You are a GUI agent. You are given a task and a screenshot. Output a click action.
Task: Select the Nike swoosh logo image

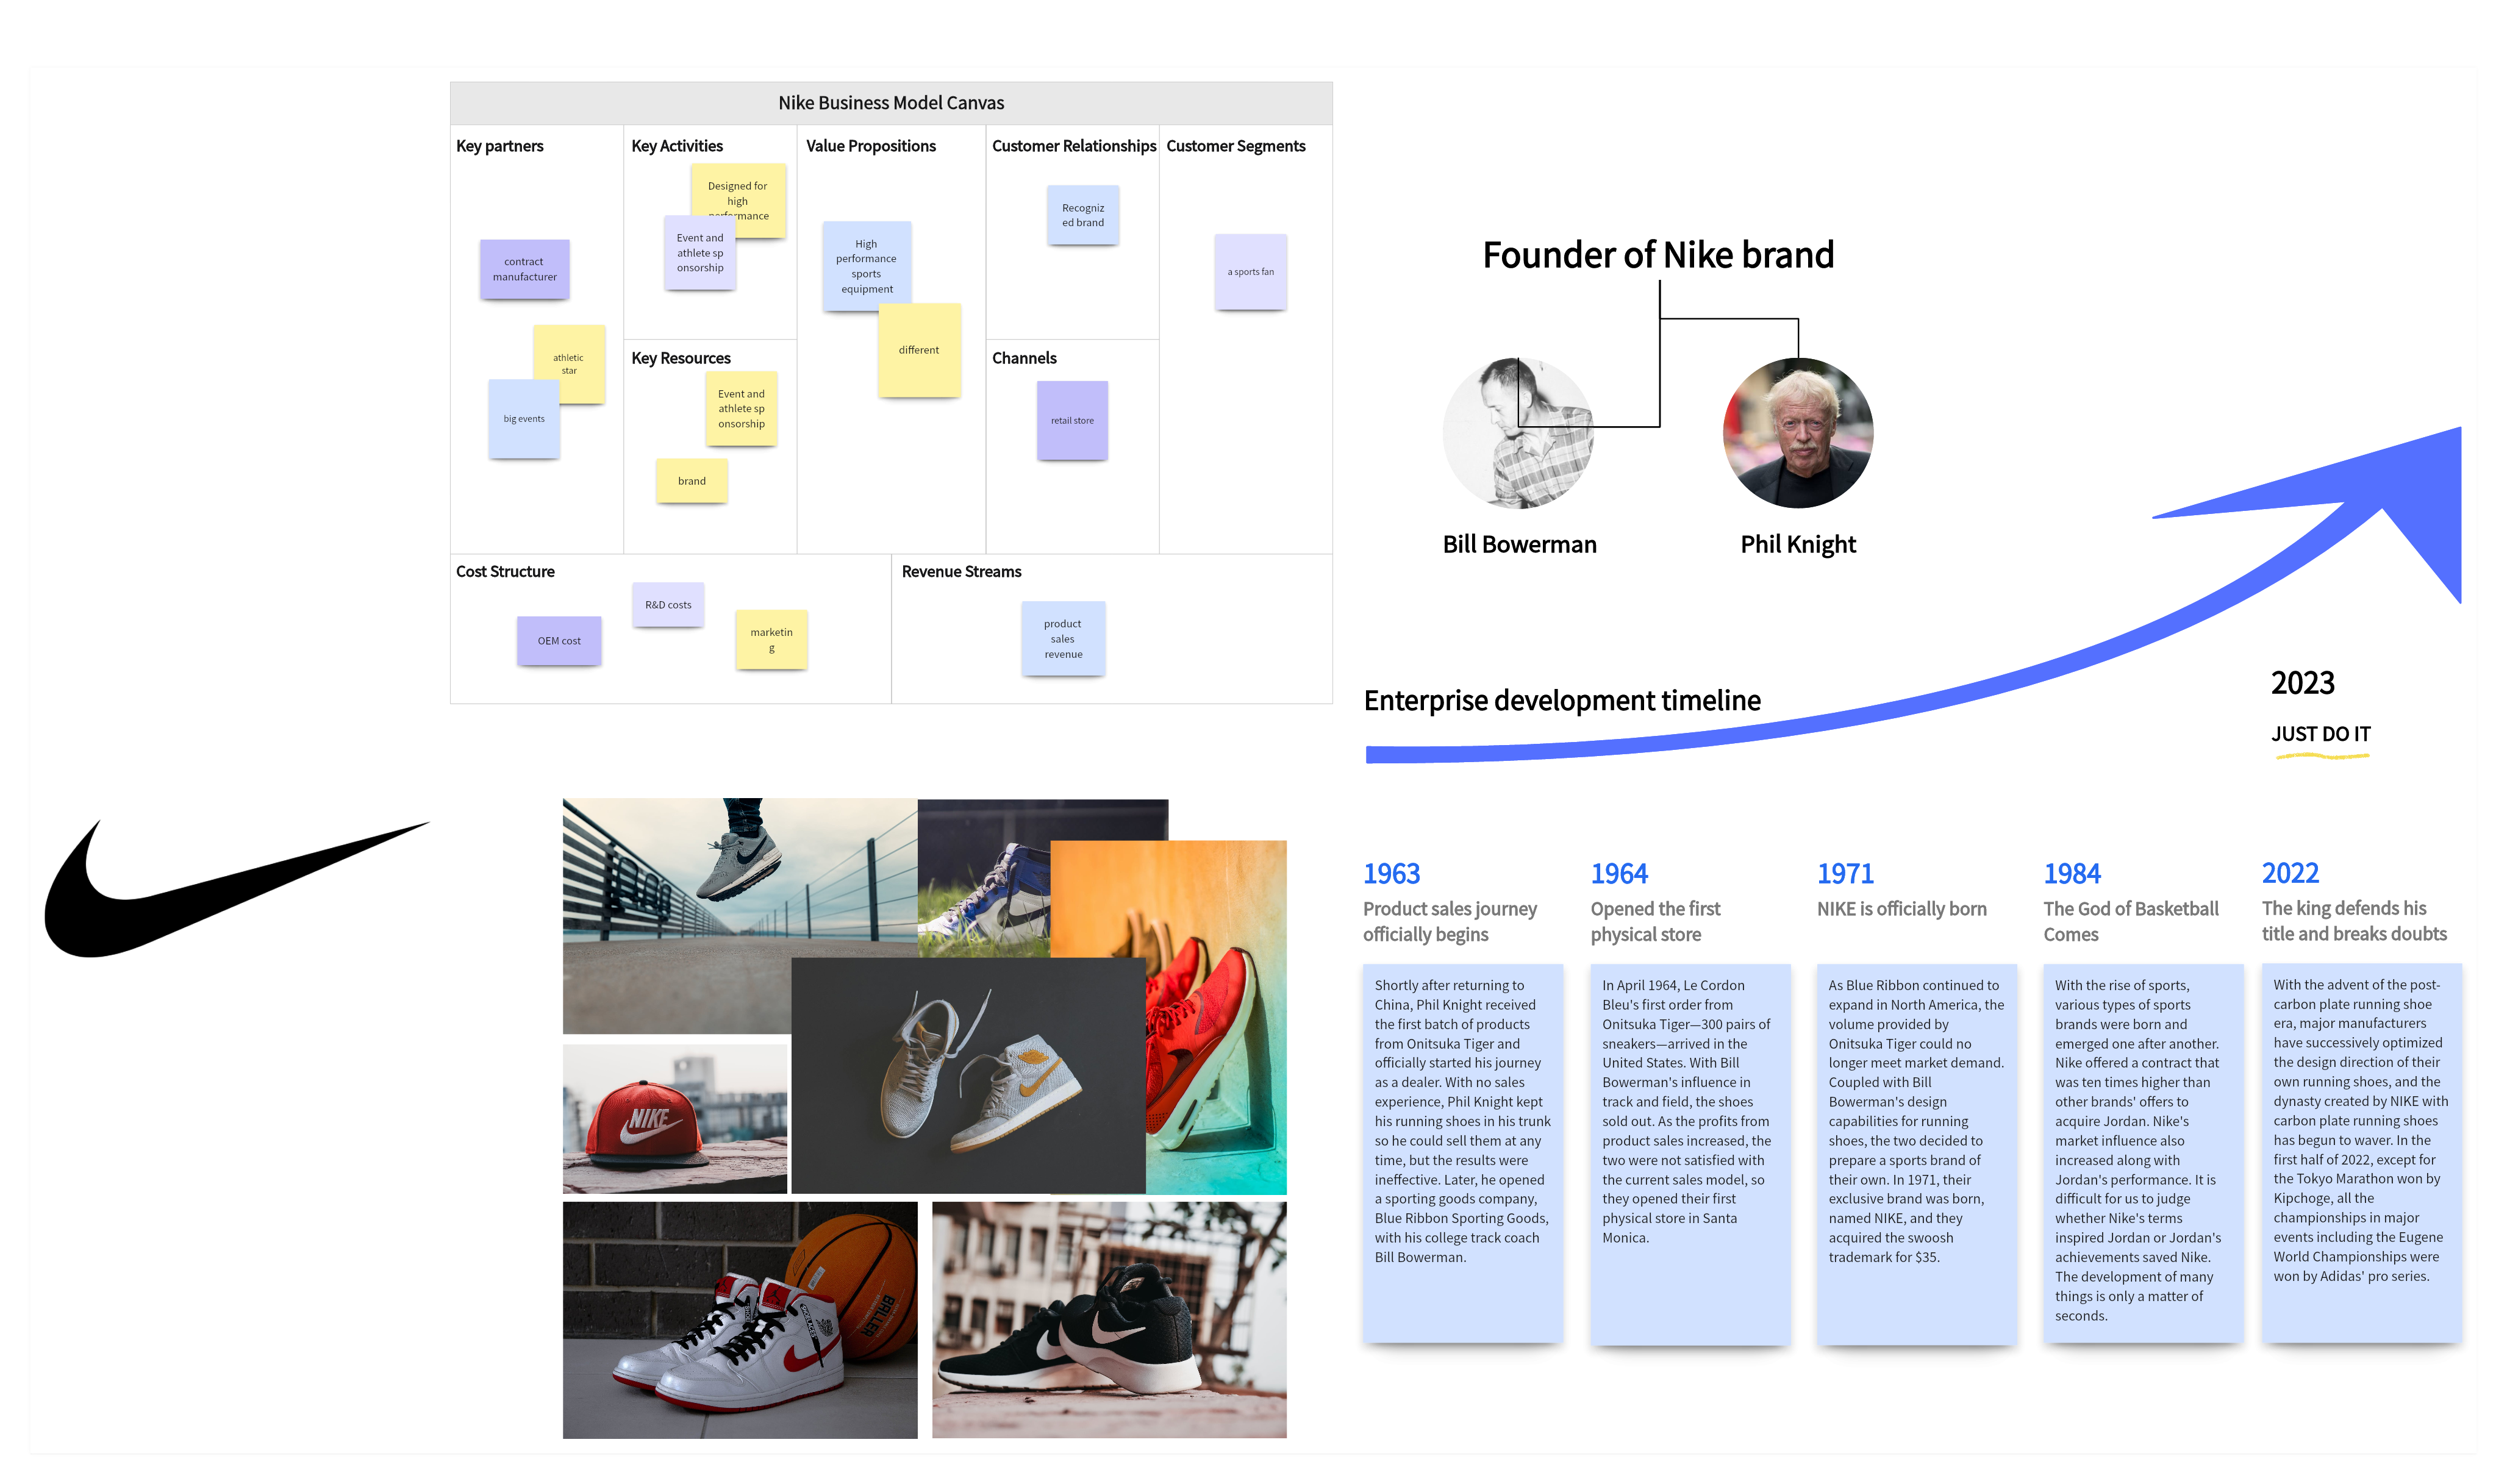coord(237,888)
